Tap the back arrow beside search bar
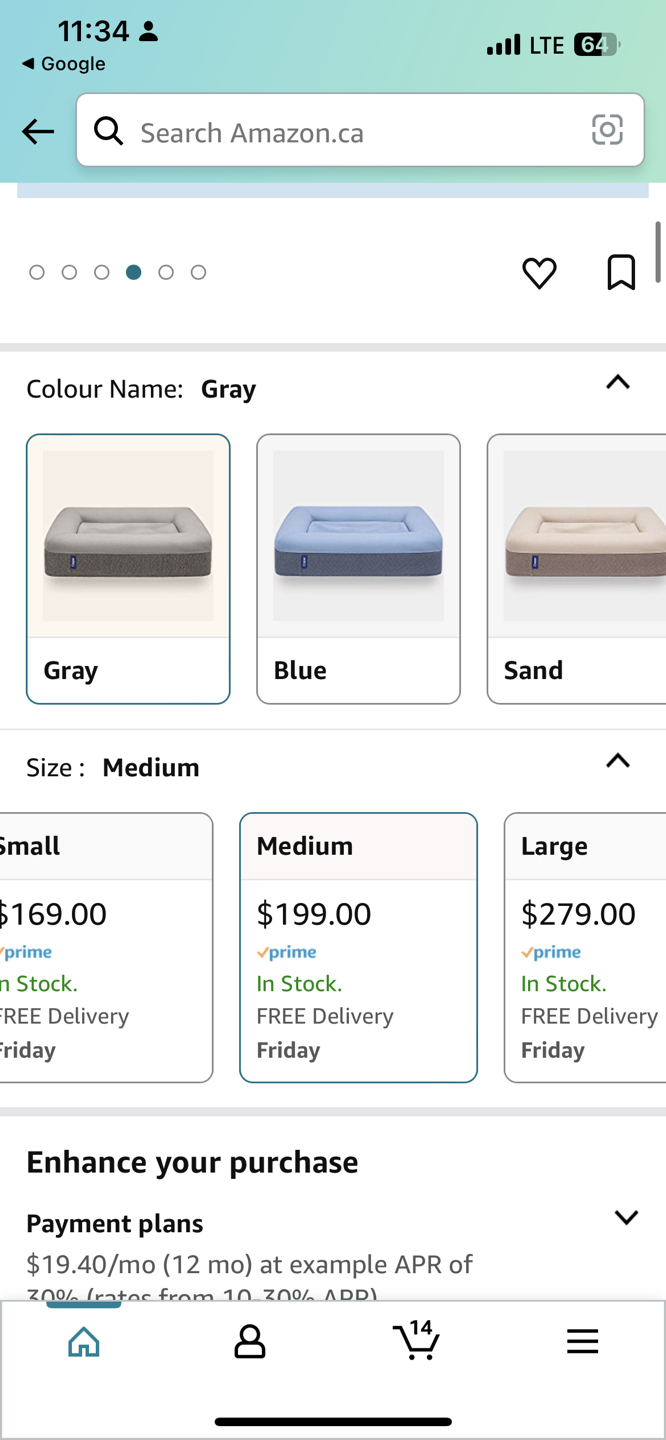Viewport: 666px width, 1440px height. [x=38, y=131]
